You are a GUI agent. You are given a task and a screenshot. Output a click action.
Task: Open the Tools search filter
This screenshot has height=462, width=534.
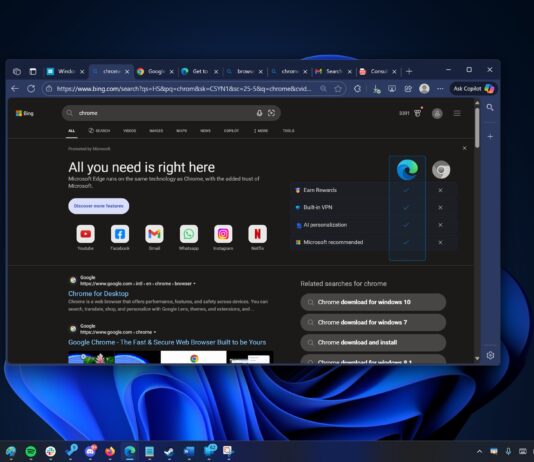(288, 131)
